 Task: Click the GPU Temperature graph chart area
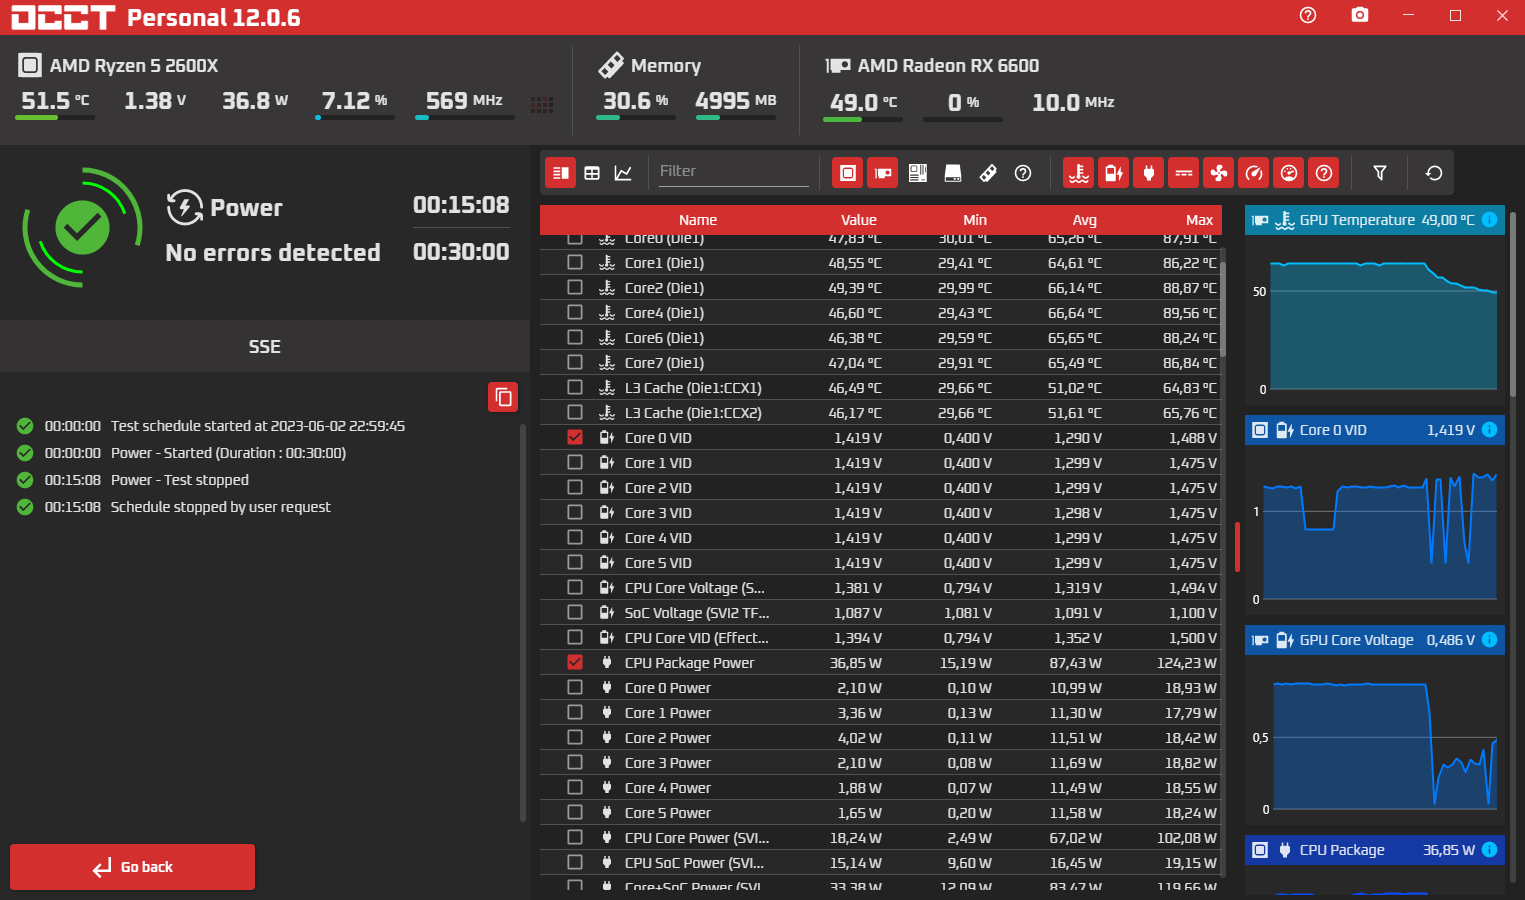pyautogui.click(x=1383, y=326)
